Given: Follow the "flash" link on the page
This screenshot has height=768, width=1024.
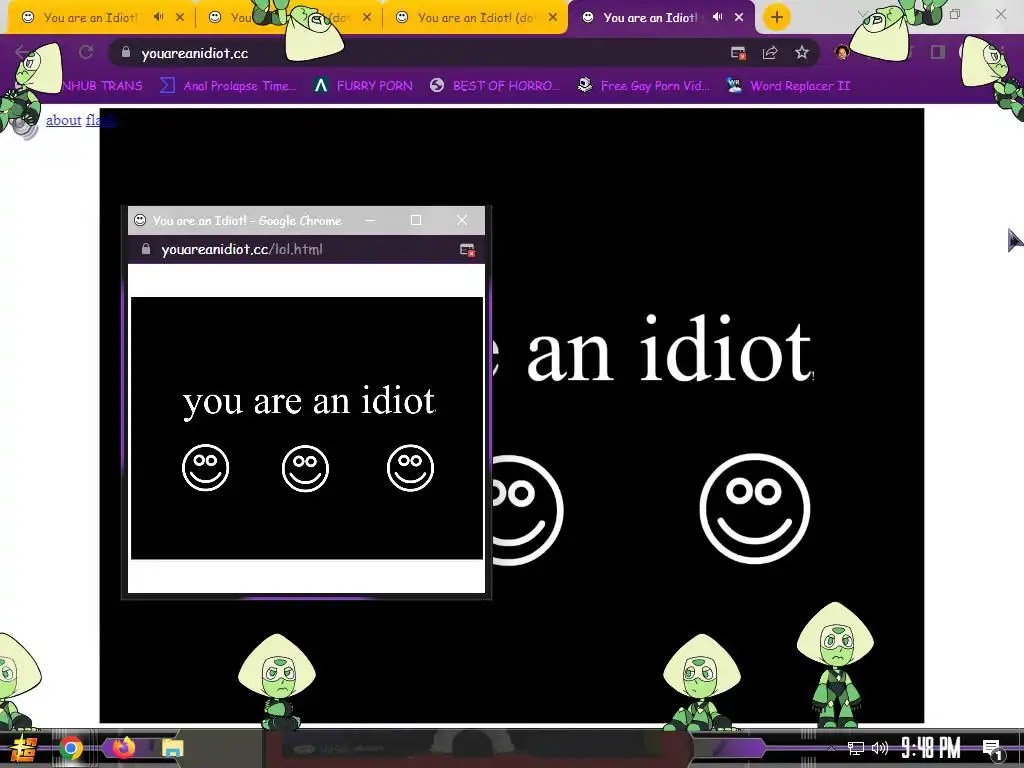Looking at the screenshot, I should (x=100, y=120).
